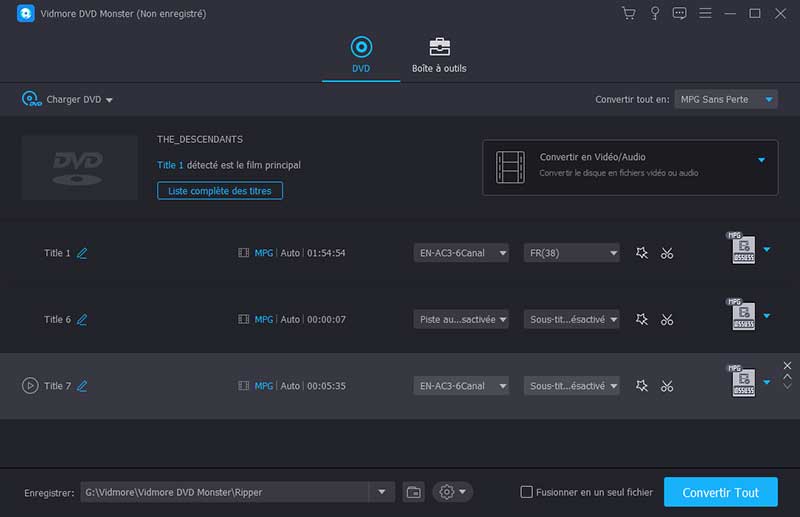Switch to the Boîte à outils tab
Image resolution: width=800 pixels, height=517 pixels.
(x=439, y=56)
